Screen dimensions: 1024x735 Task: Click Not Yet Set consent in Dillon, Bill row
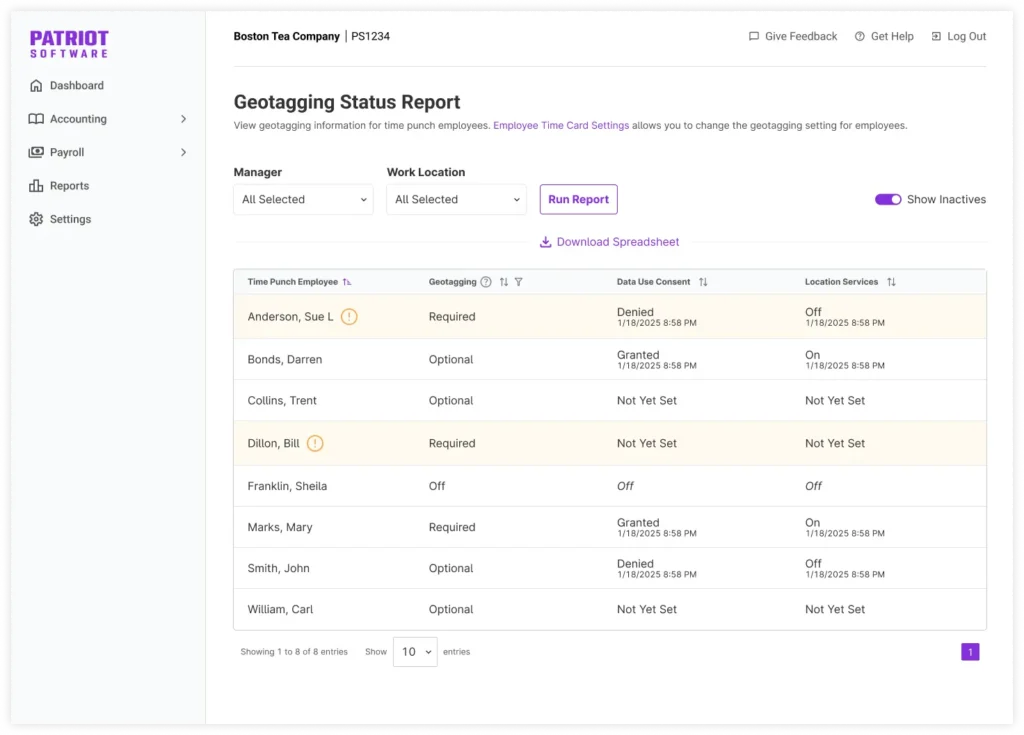pos(647,444)
